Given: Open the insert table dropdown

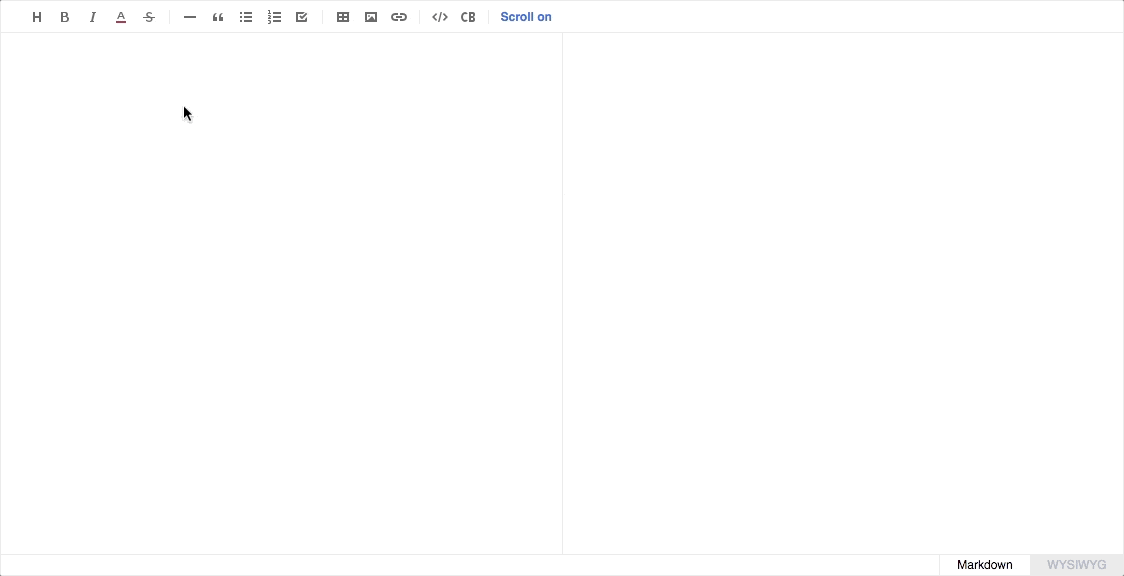Looking at the screenshot, I should [x=343, y=17].
